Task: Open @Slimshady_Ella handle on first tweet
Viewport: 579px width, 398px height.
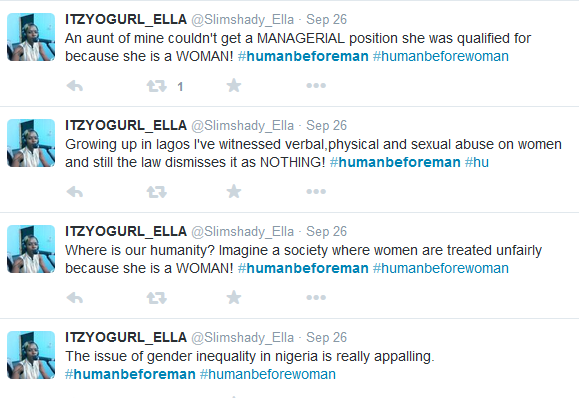Action: point(243,20)
